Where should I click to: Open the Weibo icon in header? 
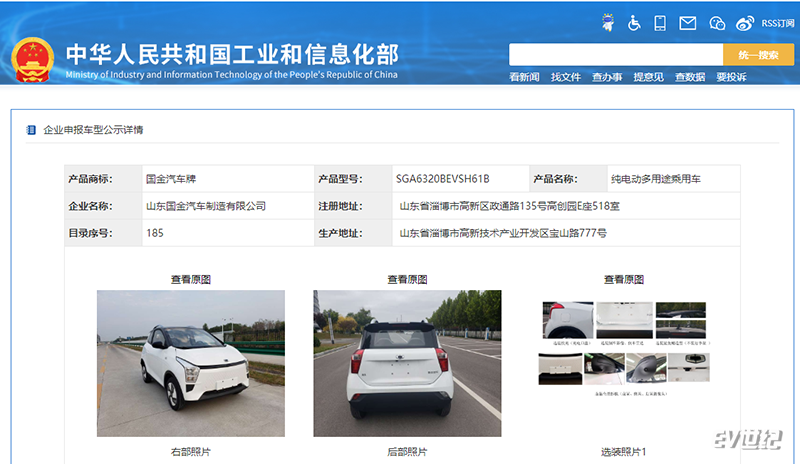click(745, 23)
